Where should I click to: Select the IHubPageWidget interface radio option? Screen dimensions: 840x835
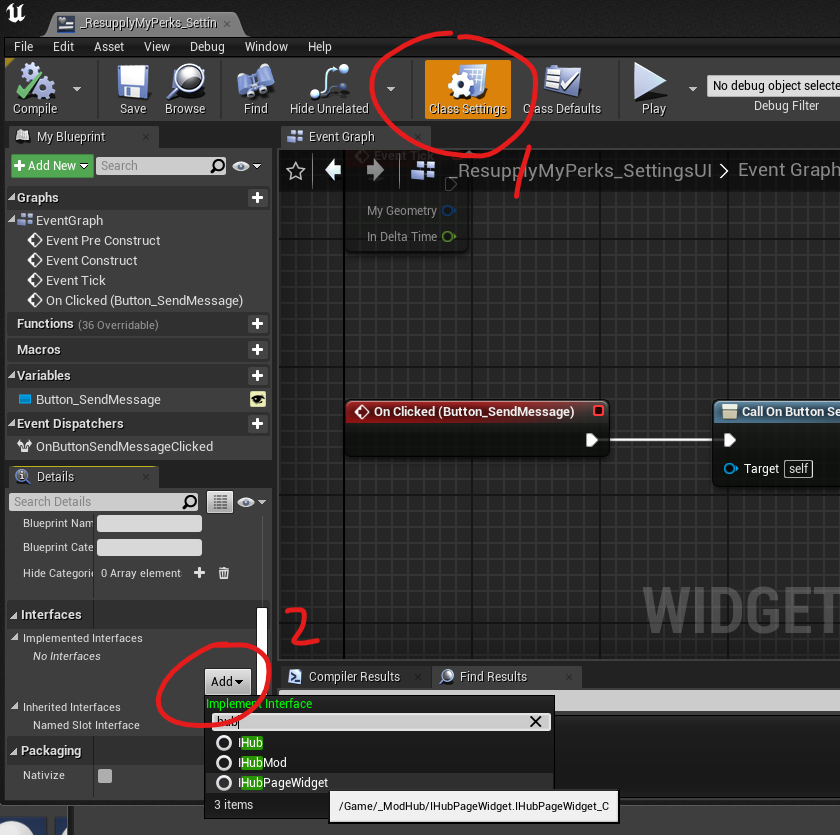224,783
